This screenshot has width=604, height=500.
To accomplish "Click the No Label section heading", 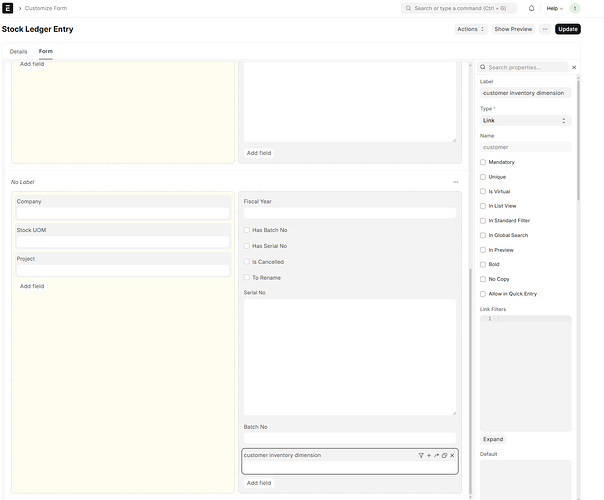I will point(23,182).
